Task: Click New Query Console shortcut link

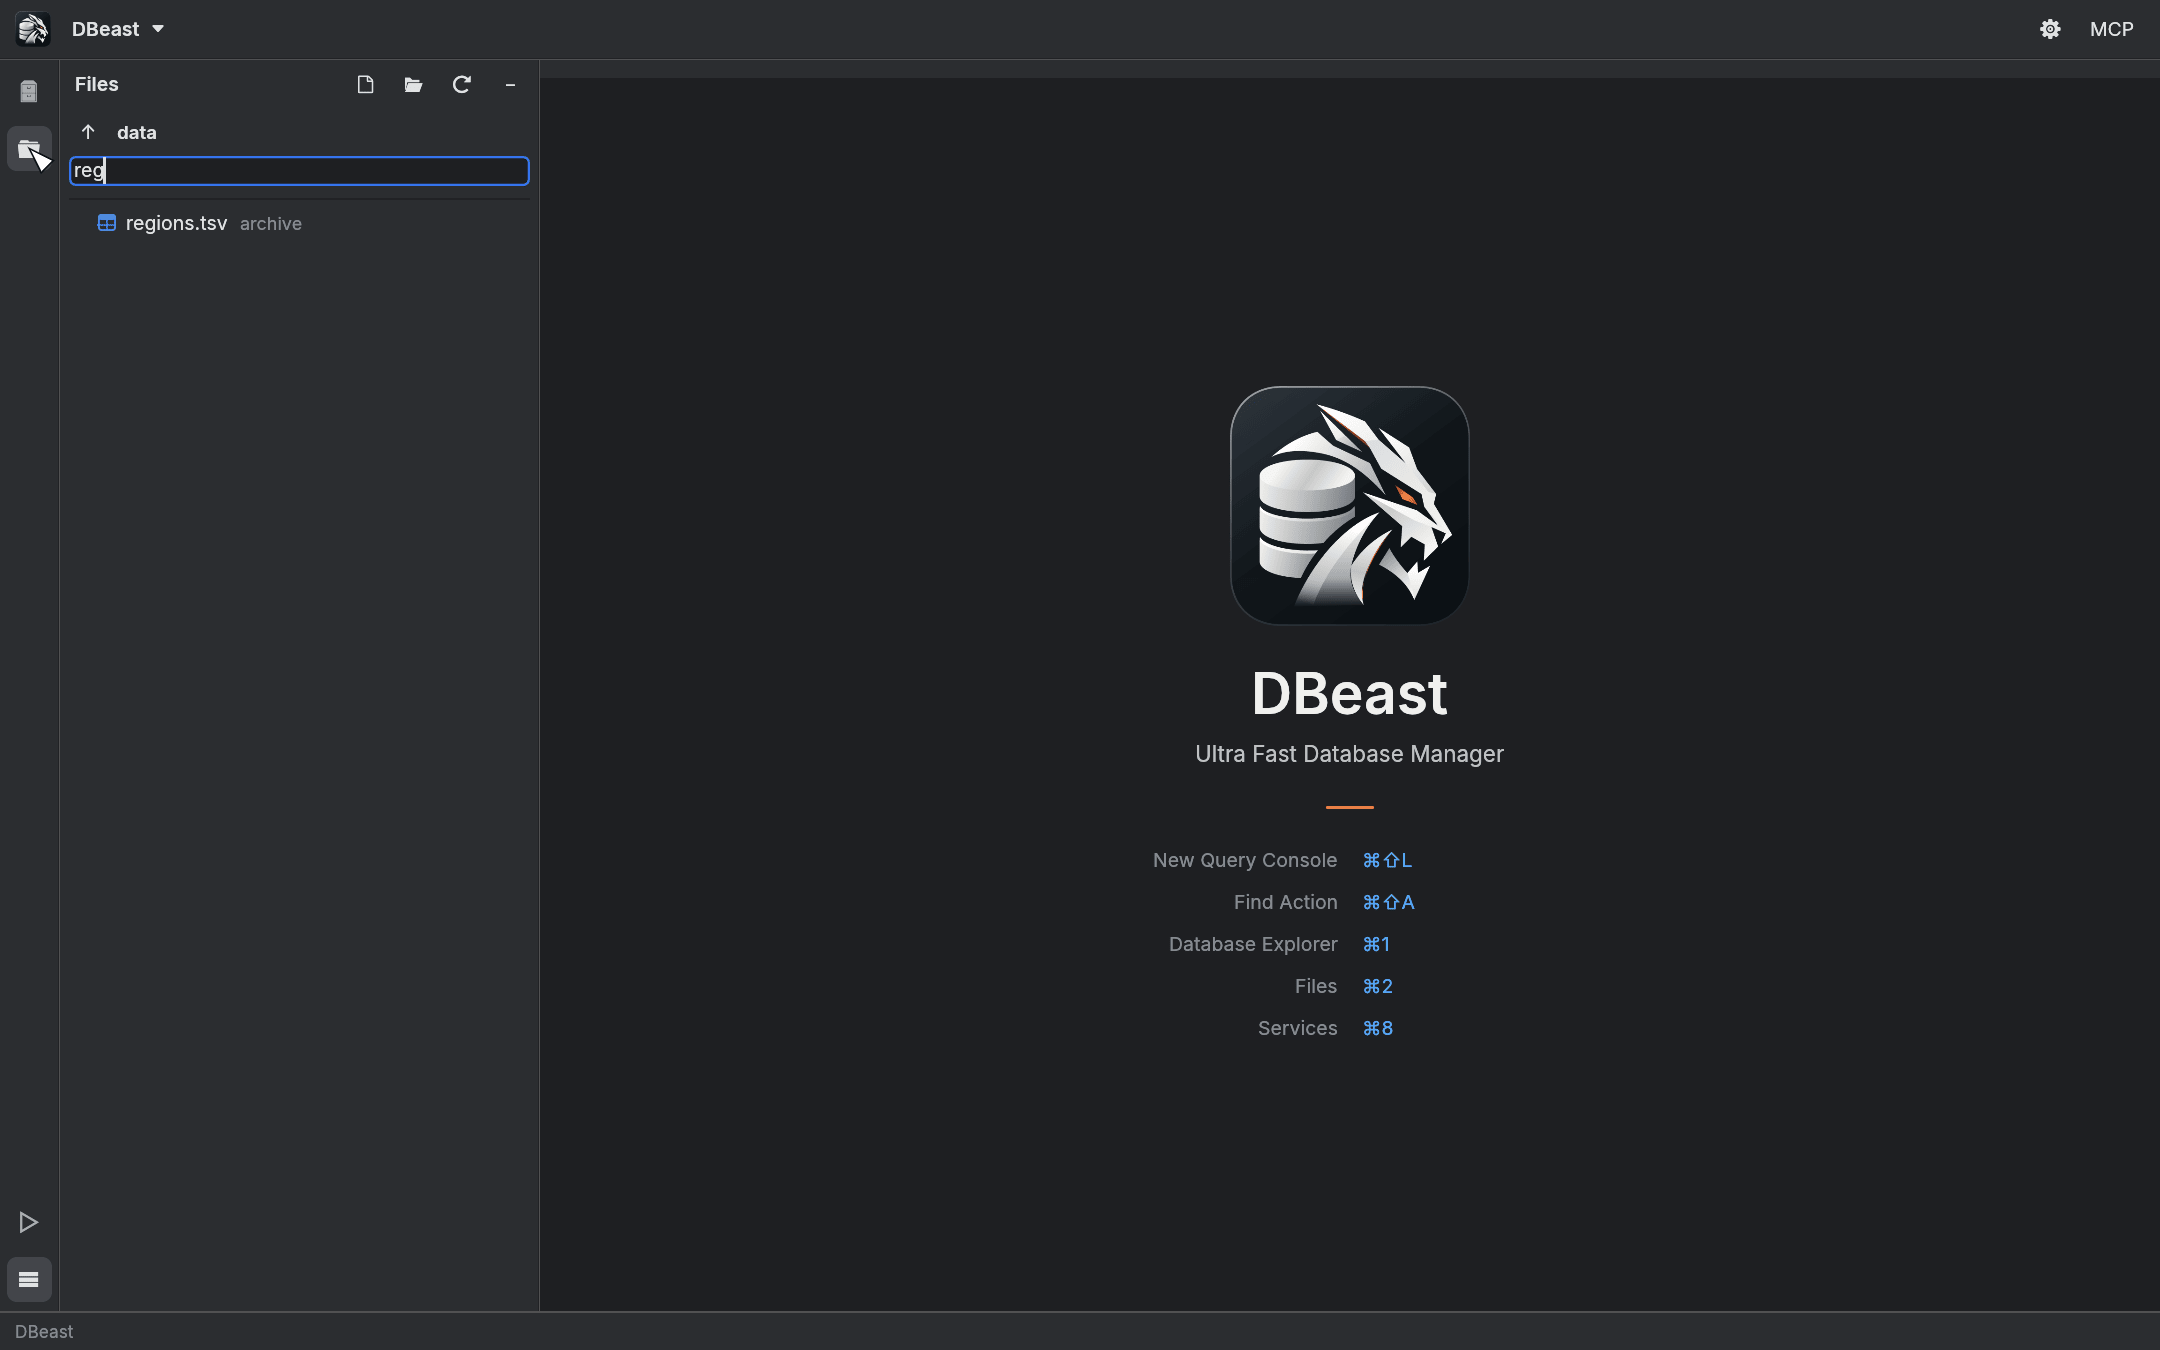Action: (x=1244, y=860)
